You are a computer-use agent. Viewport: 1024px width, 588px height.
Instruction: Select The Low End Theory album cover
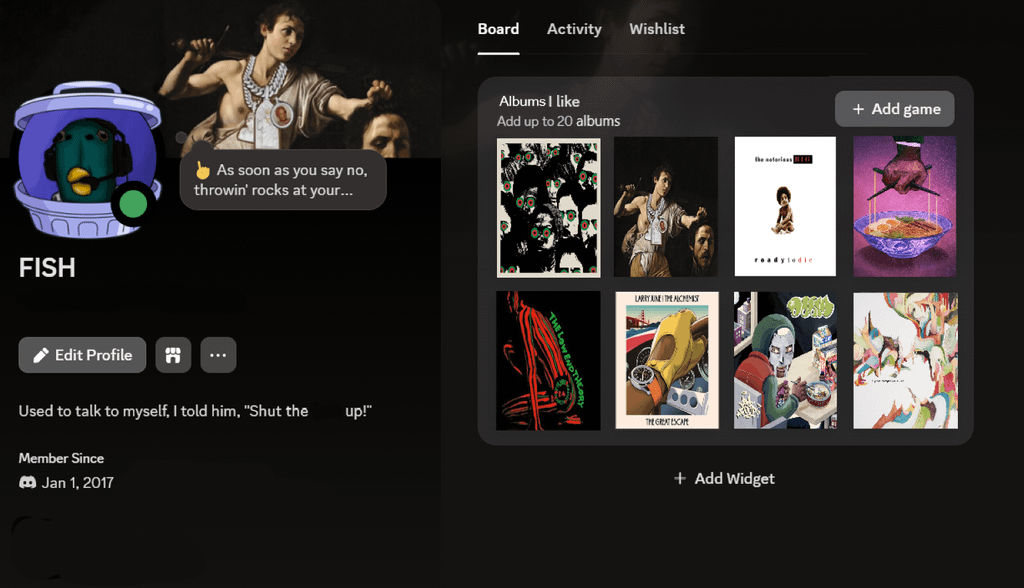pos(548,361)
